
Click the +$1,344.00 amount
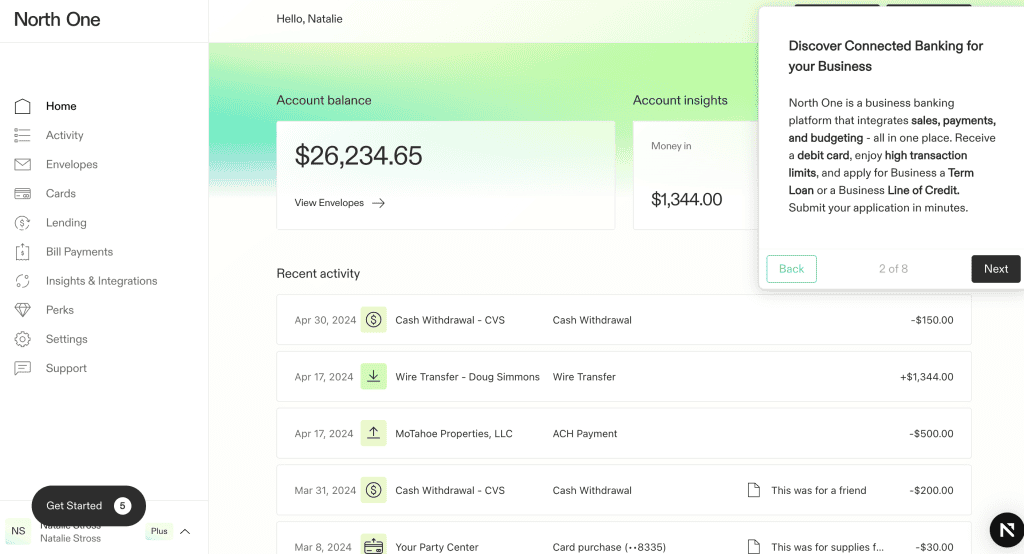coord(927,377)
